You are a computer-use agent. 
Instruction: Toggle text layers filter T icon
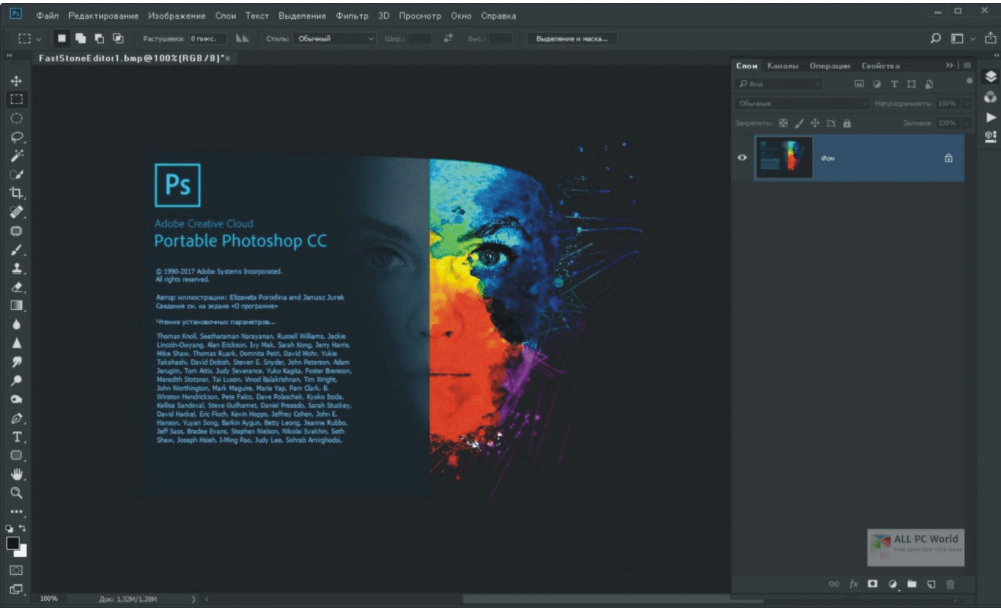pos(894,84)
